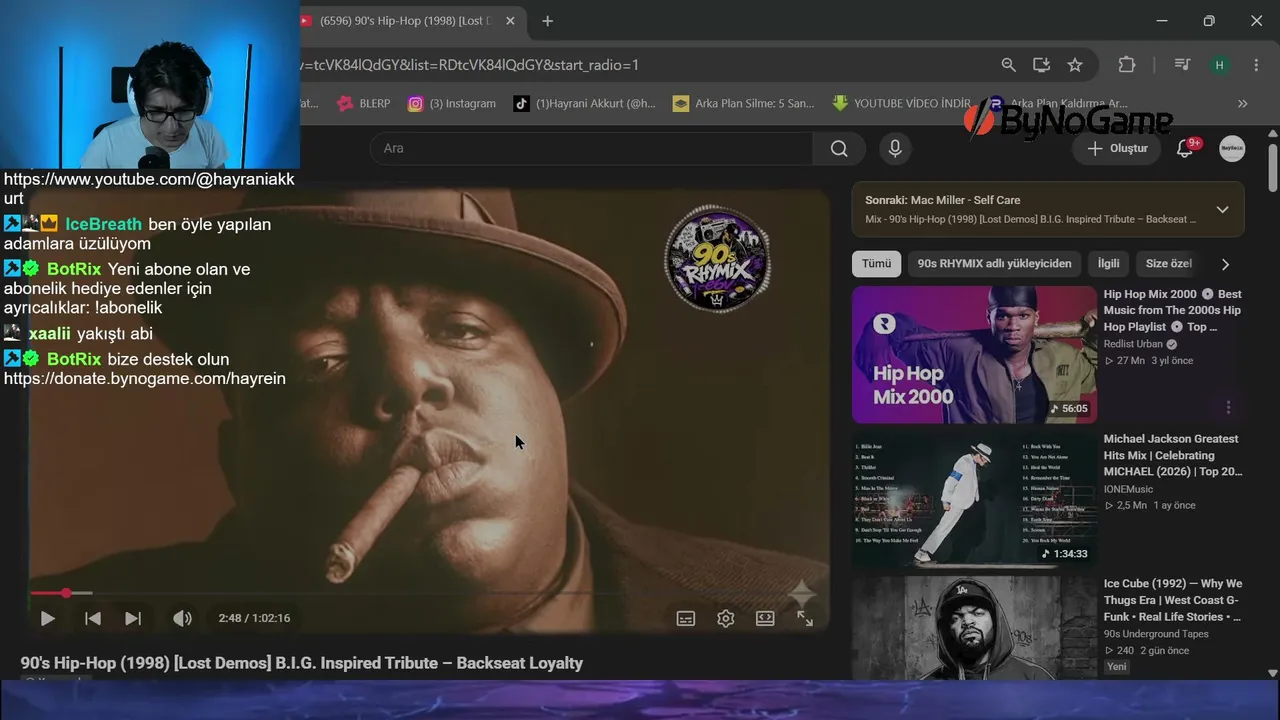The width and height of the screenshot is (1280, 720).
Task: Select the 'Tümü' filter chip
Action: tap(876, 264)
